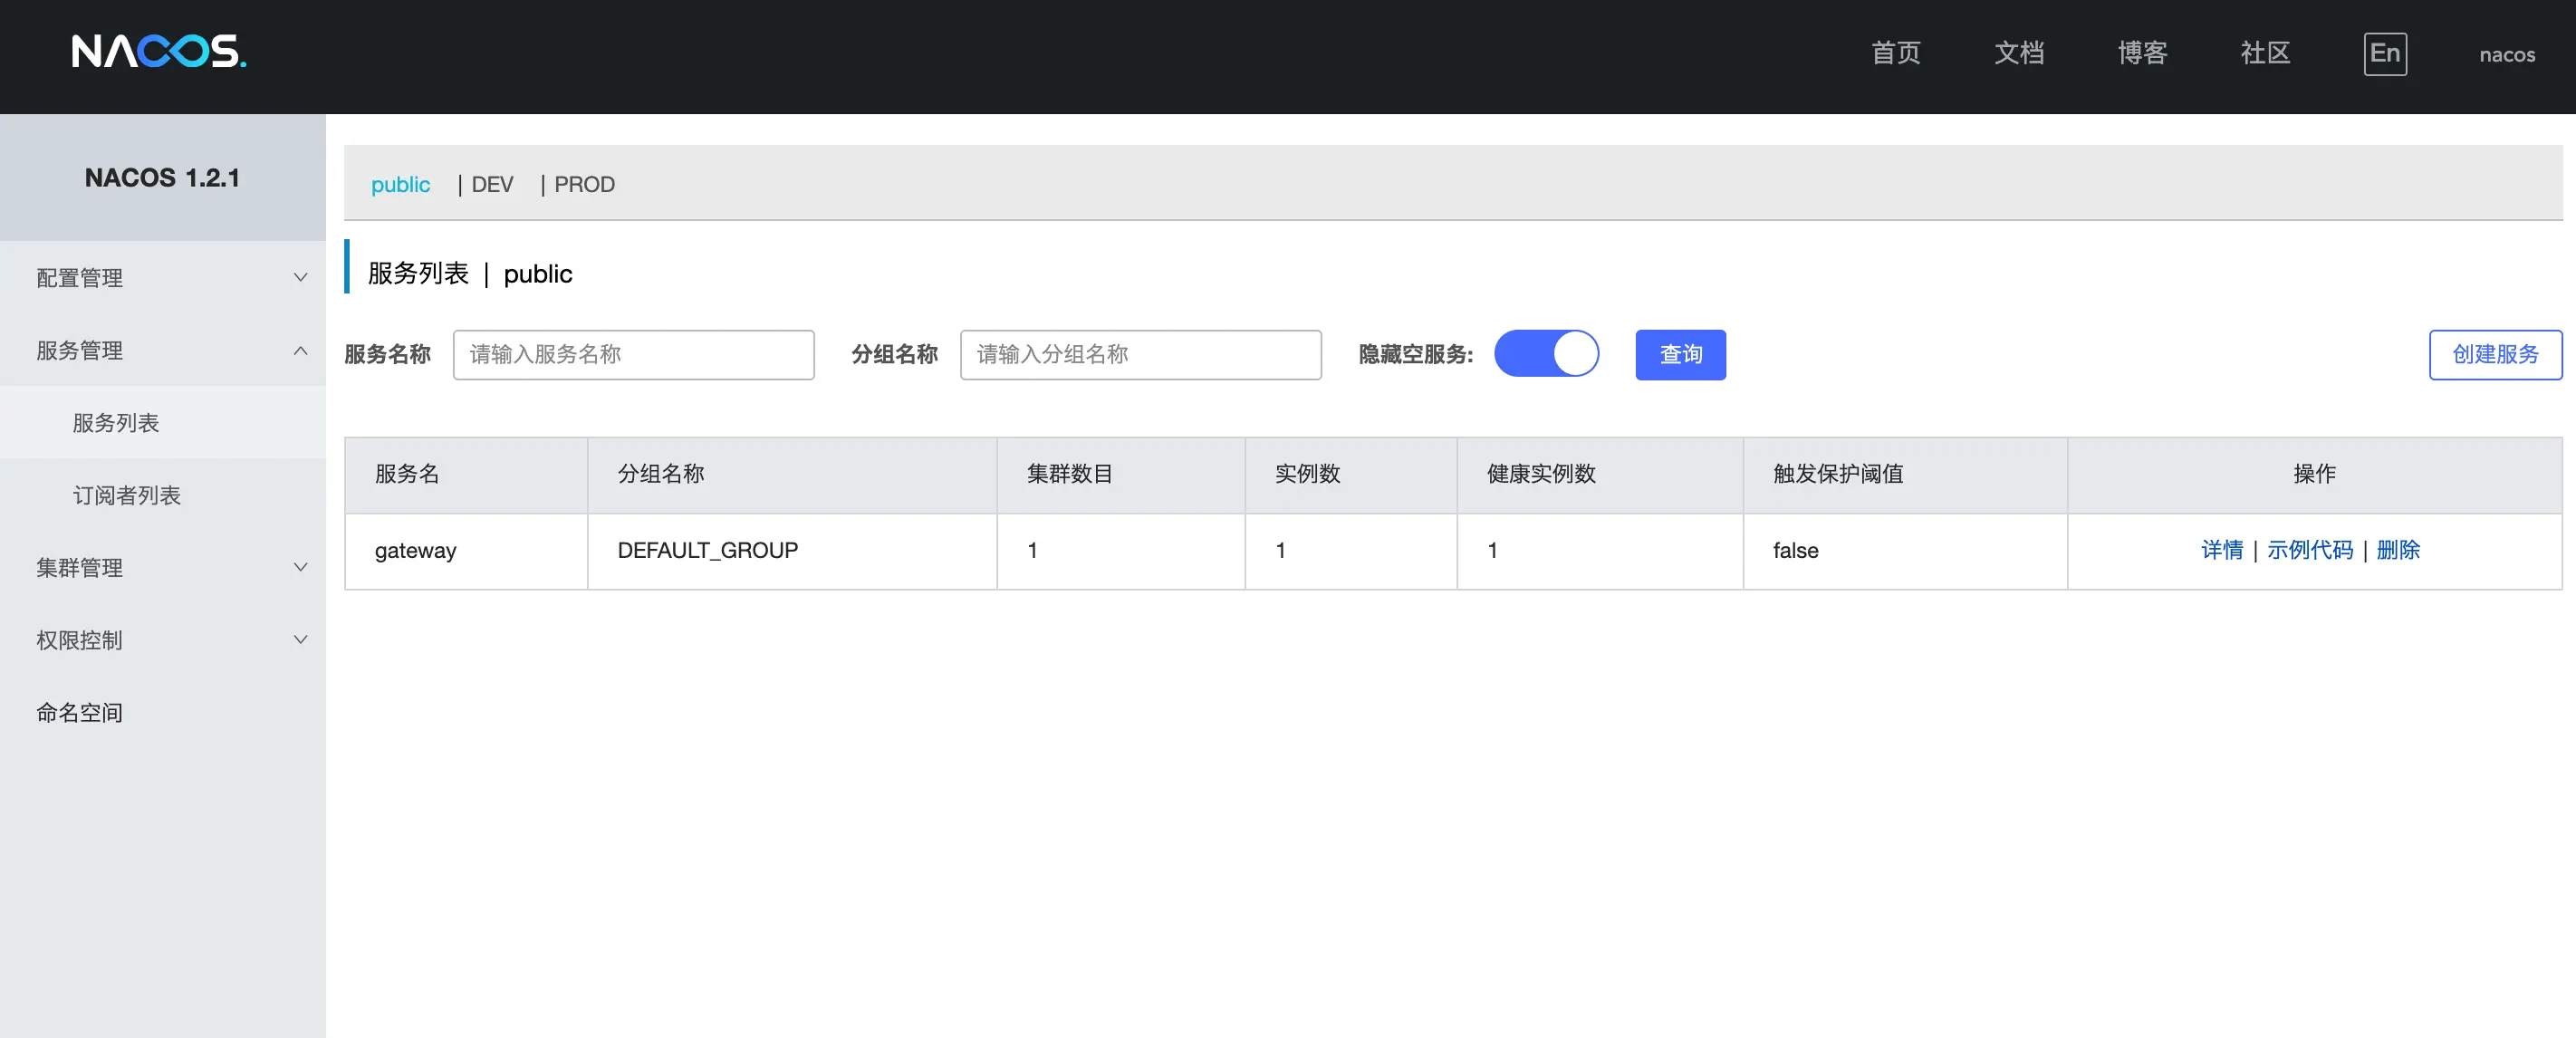Collapse the 服务管理 menu

(x=163, y=350)
